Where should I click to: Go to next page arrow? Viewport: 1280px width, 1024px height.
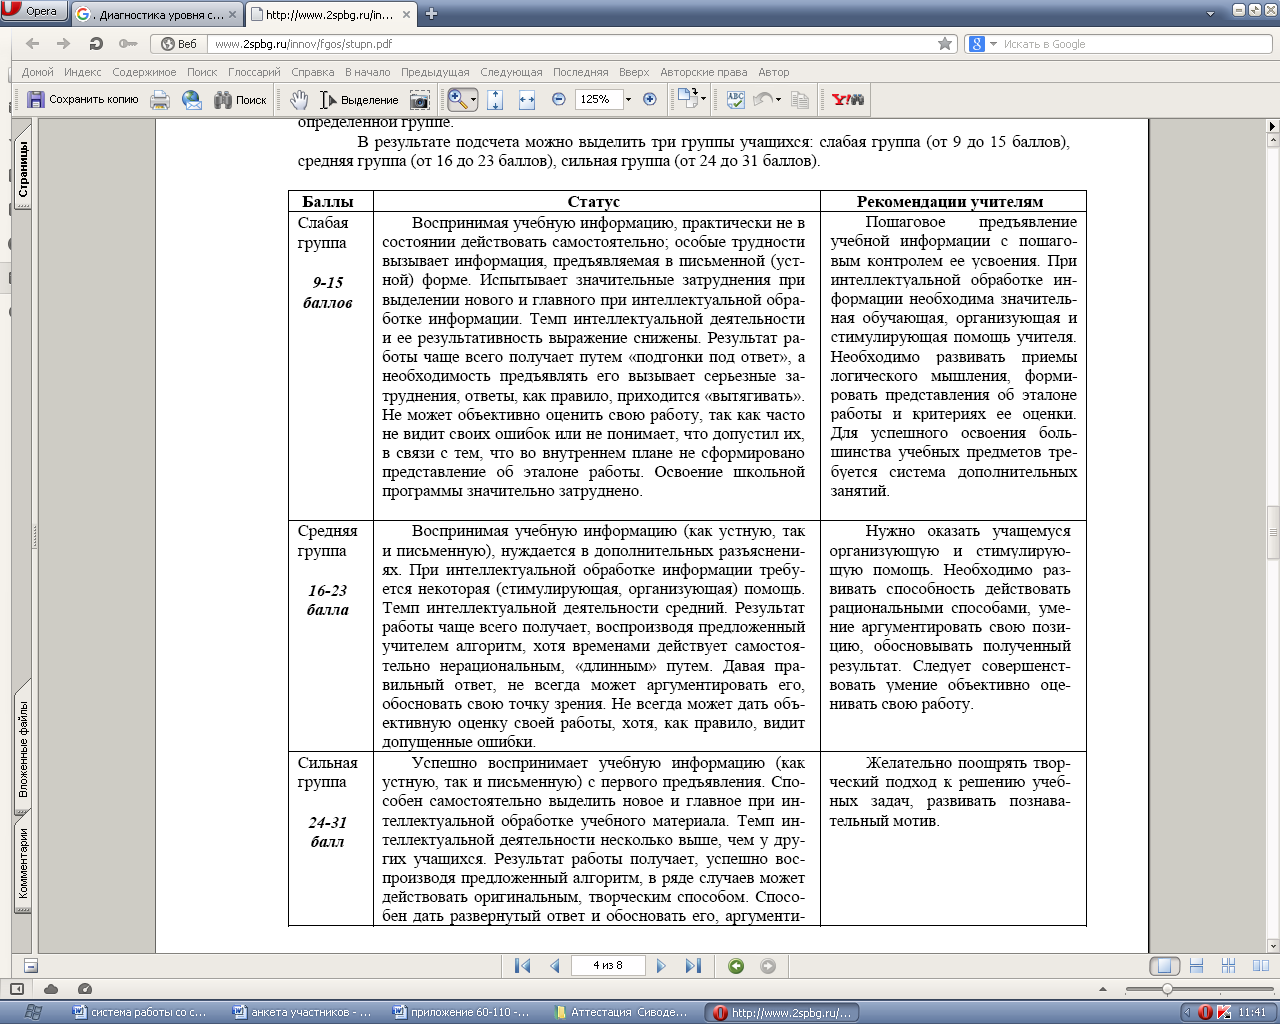click(x=661, y=966)
